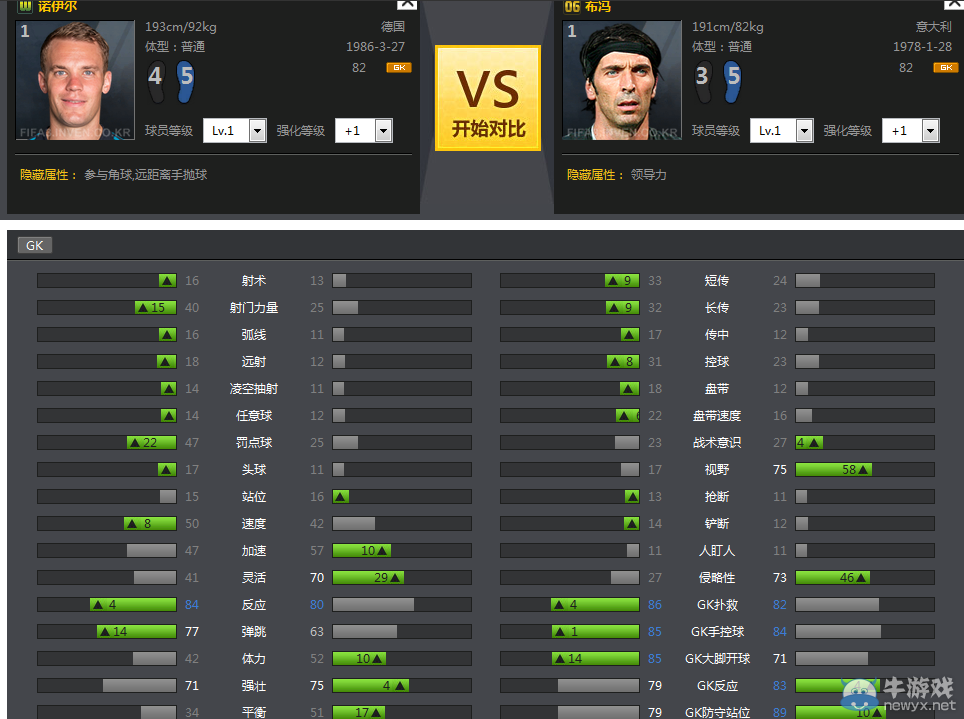Click Neuer's player portrait
Viewport: 964px width, 719px height.
click(x=75, y=81)
